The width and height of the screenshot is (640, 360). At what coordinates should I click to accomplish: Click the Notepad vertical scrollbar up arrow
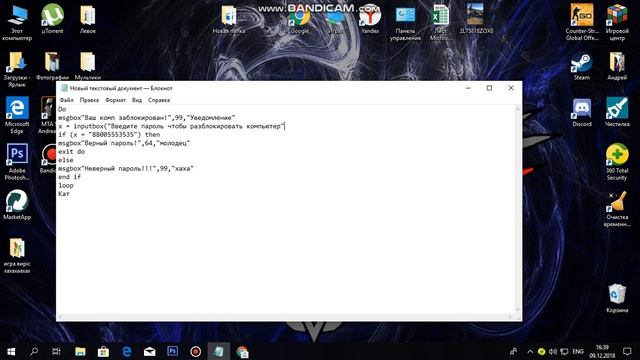(518, 109)
